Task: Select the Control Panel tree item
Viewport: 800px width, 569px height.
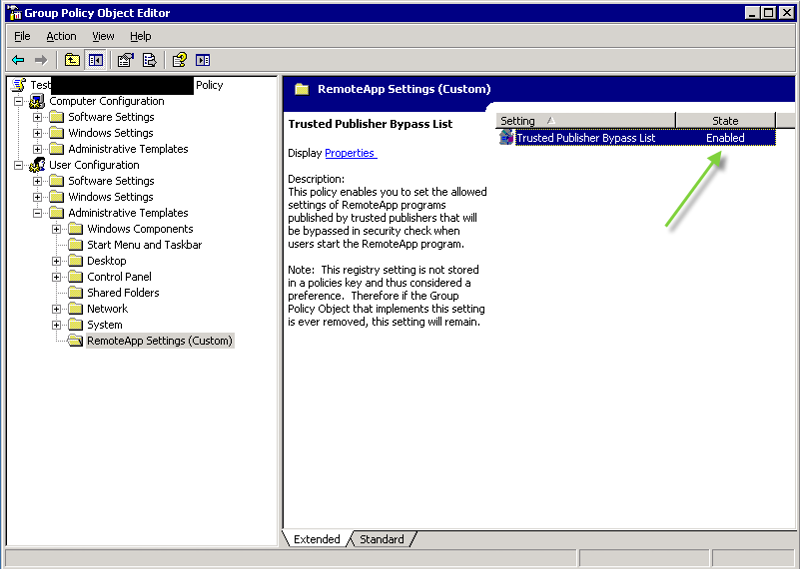Action: (119, 277)
